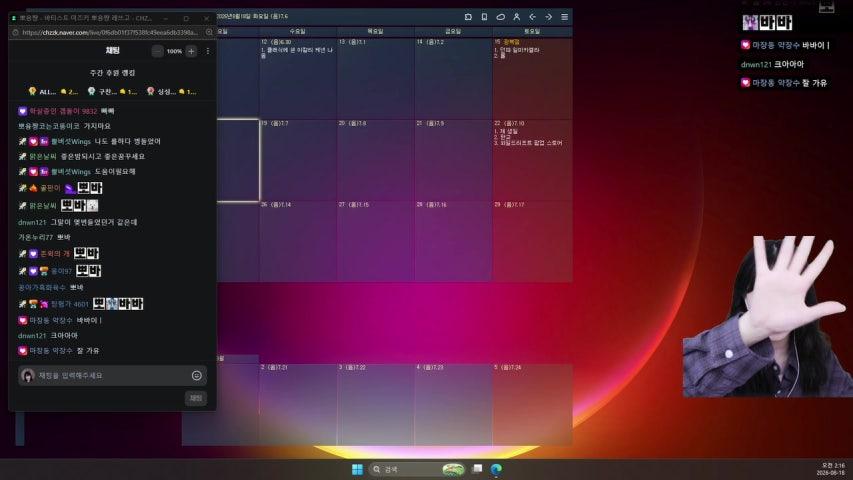Open the Windows Start menu

tap(357, 469)
